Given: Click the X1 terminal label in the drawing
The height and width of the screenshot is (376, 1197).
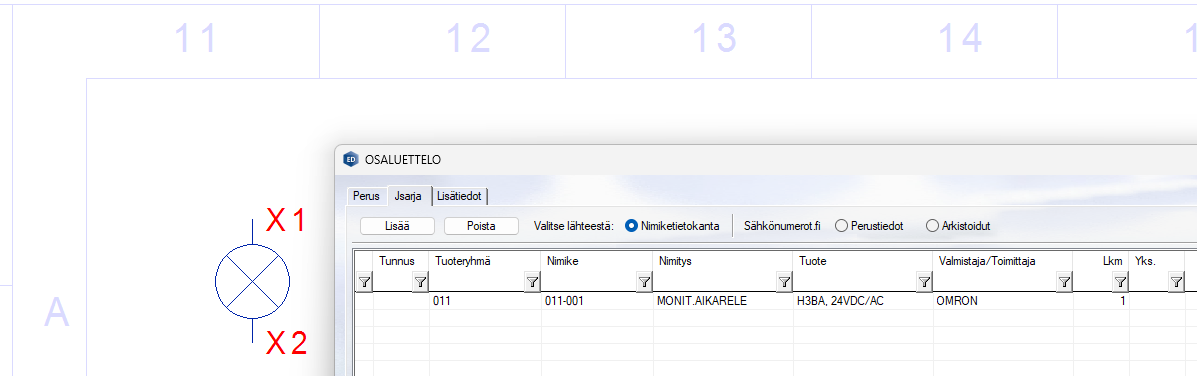Looking at the screenshot, I should pos(286,220).
